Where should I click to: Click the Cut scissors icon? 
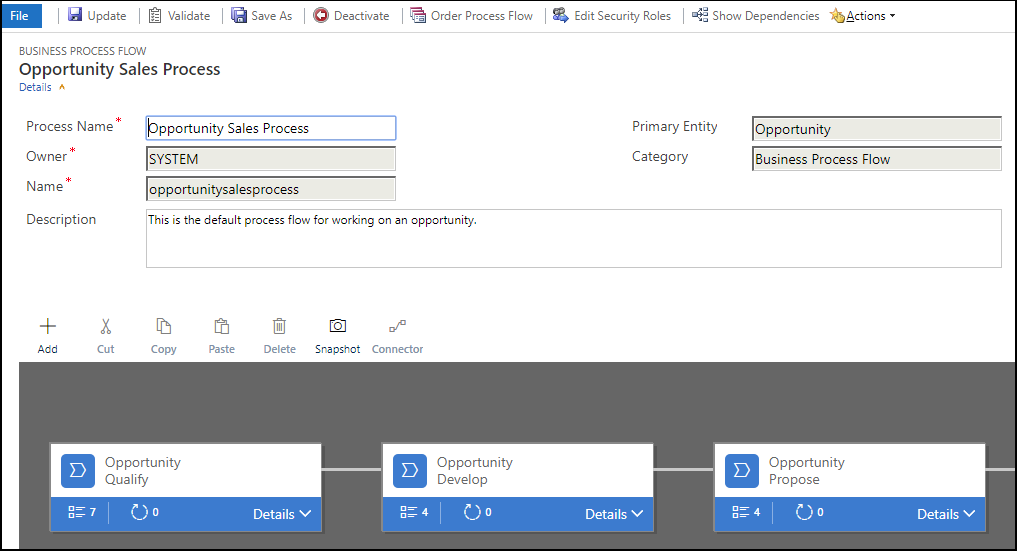point(105,327)
